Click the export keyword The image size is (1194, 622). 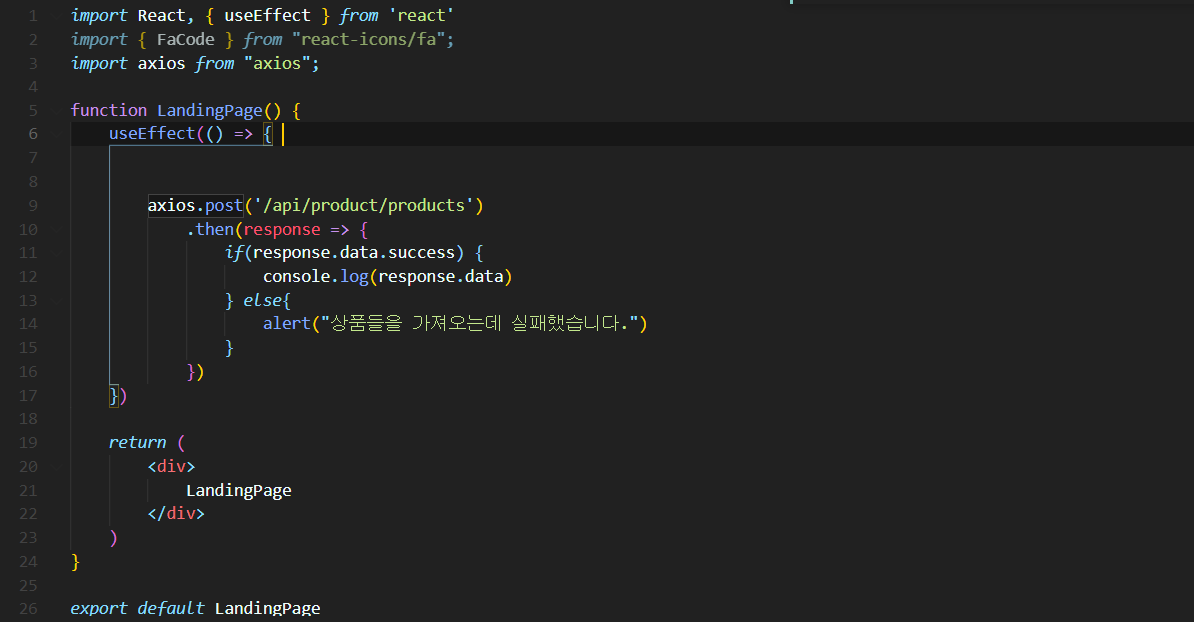(x=99, y=608)
